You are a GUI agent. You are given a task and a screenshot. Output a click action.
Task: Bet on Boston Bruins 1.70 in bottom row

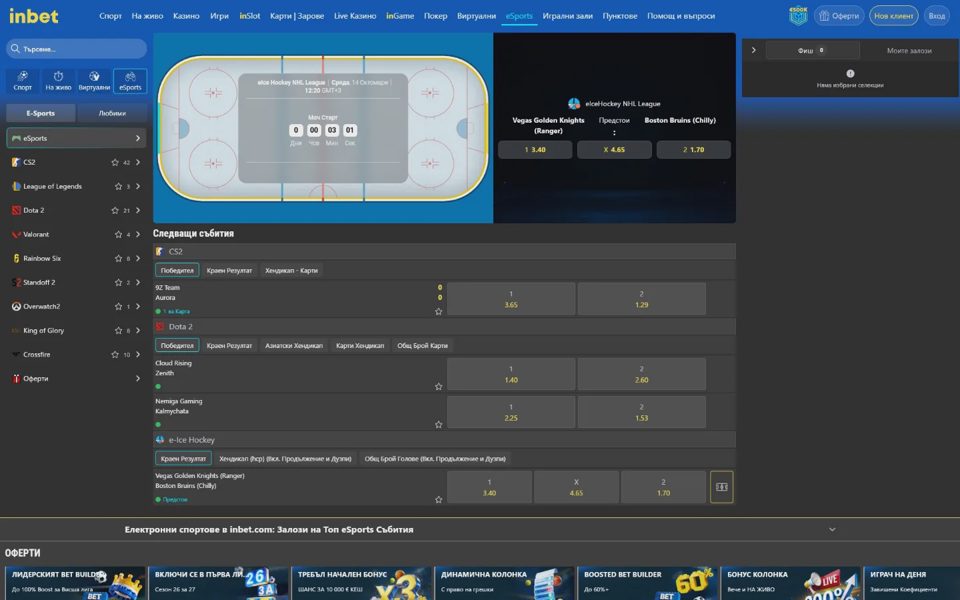point(663,487)
